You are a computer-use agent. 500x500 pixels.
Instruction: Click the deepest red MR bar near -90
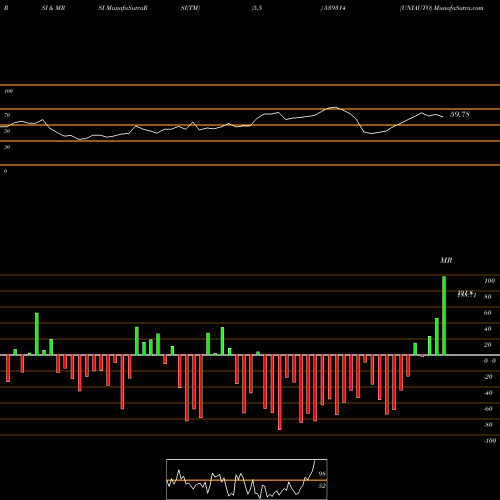coord(280,392)
